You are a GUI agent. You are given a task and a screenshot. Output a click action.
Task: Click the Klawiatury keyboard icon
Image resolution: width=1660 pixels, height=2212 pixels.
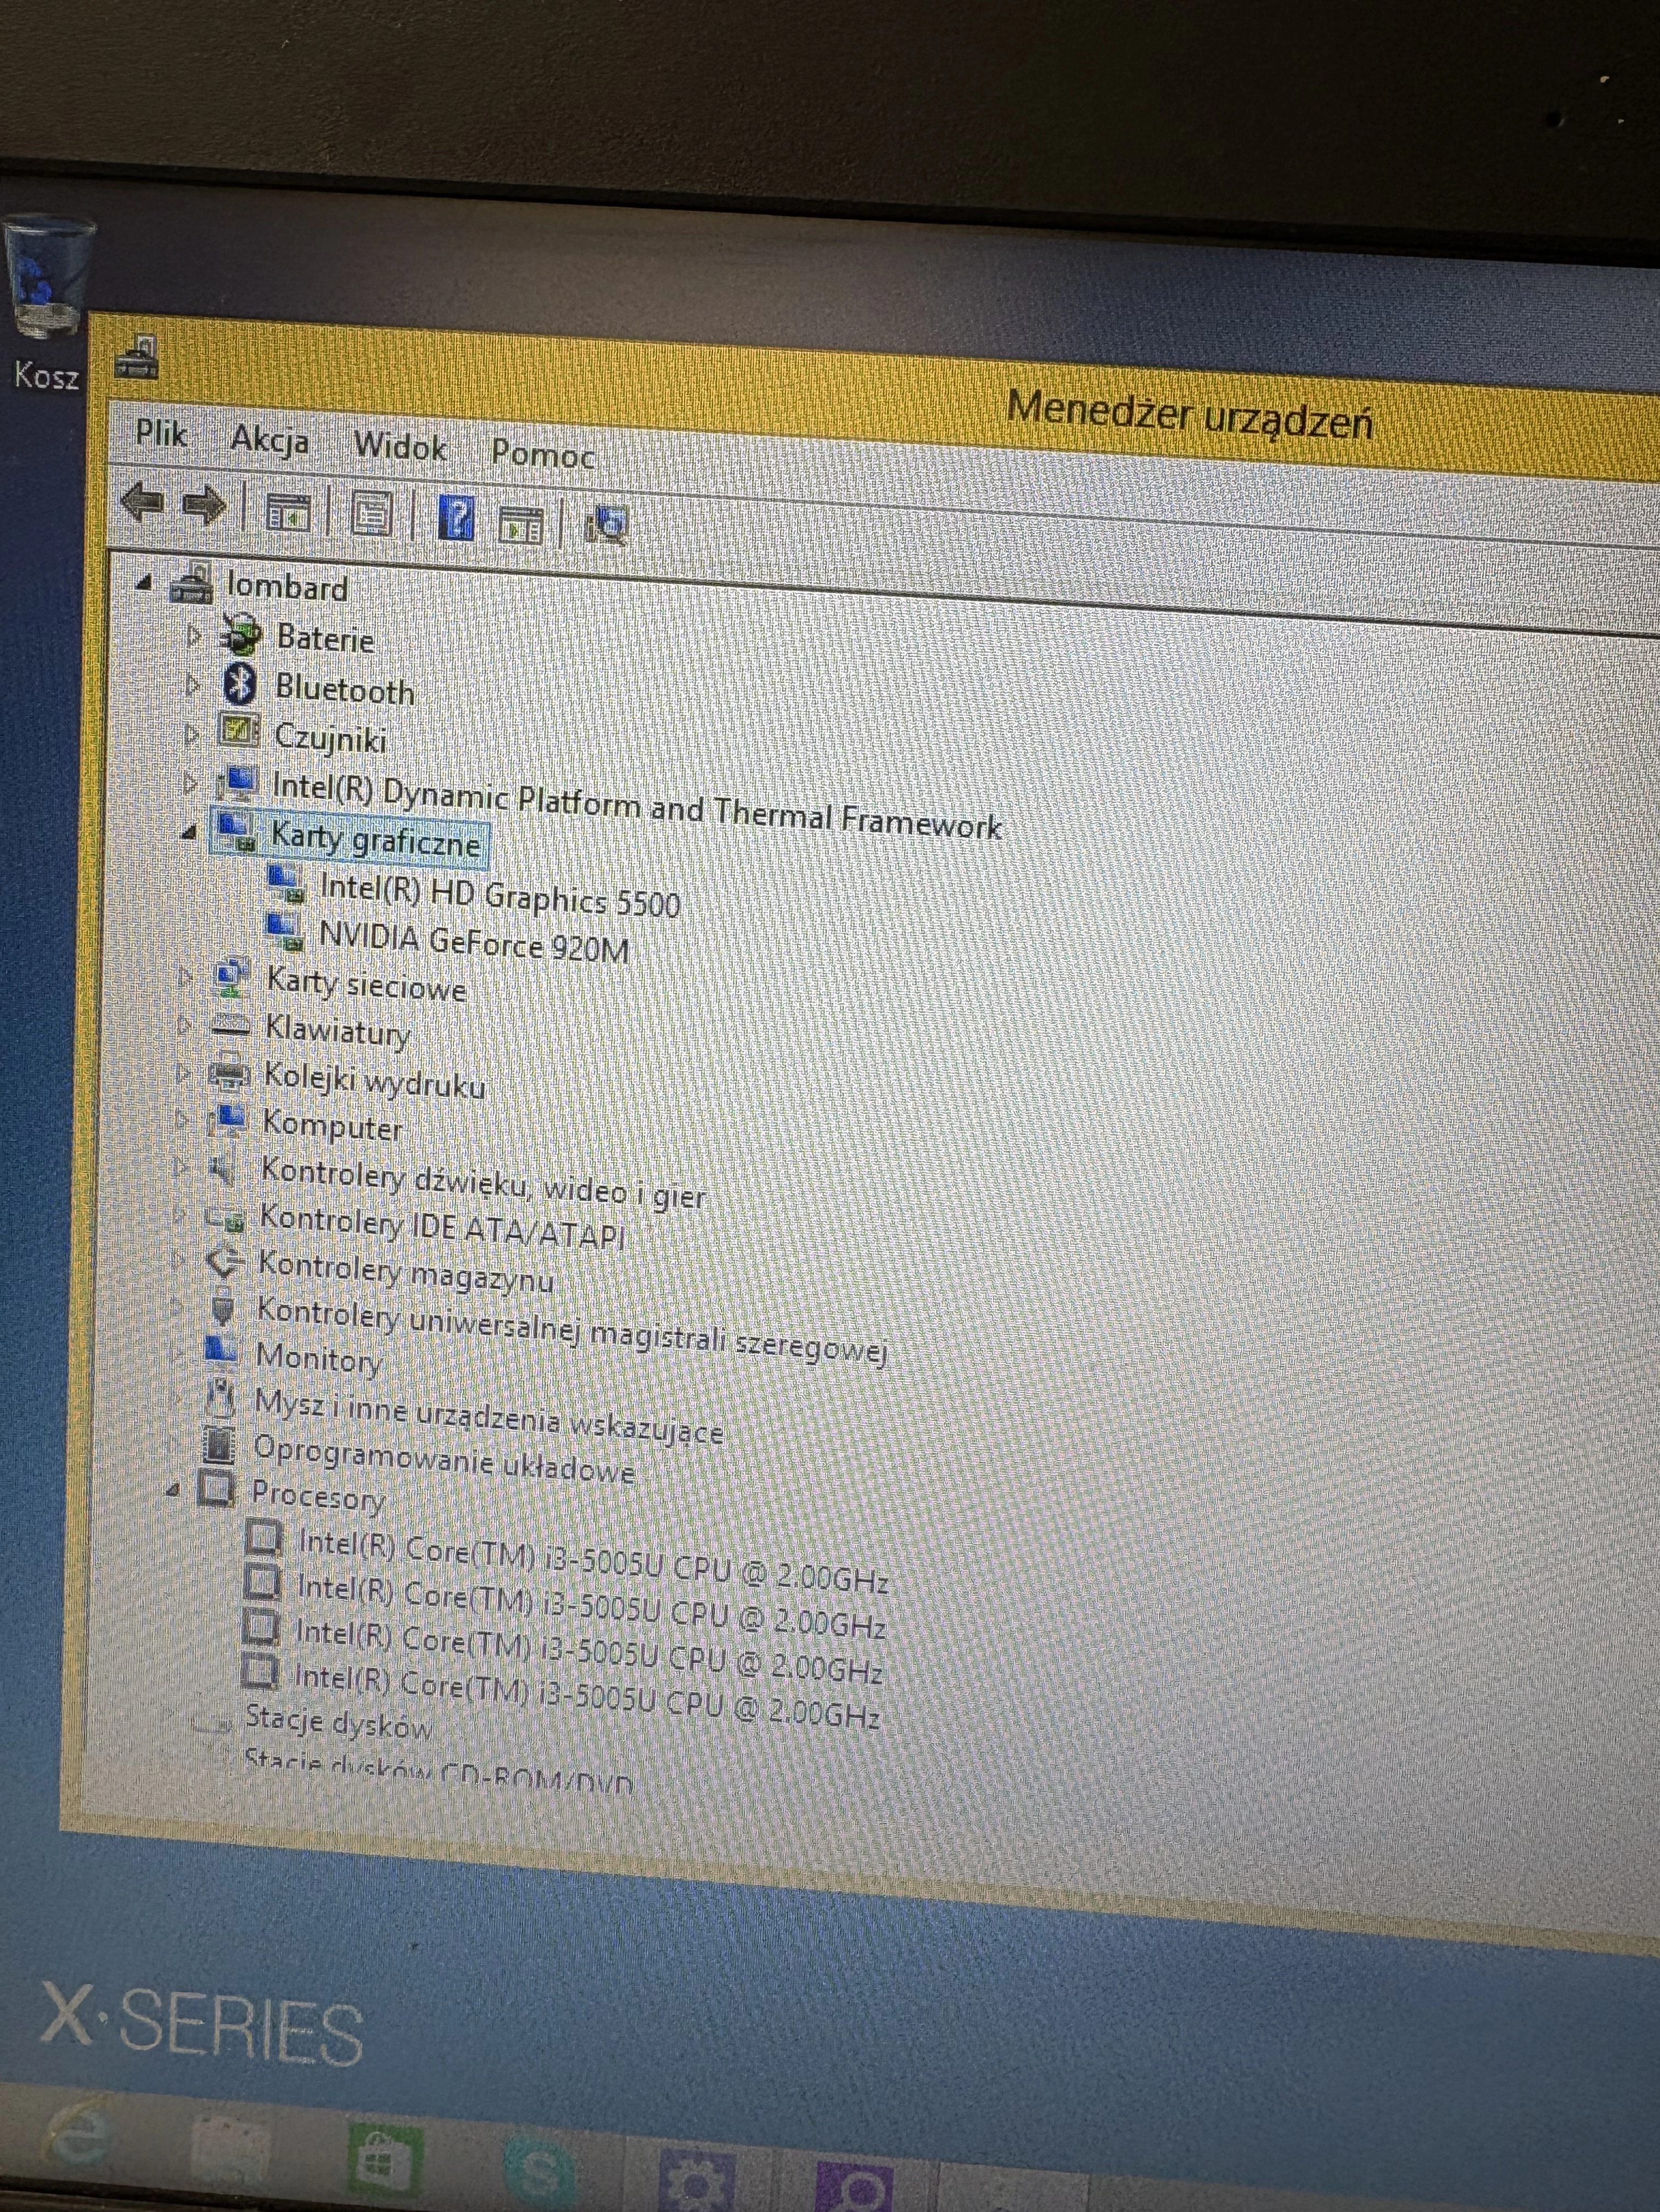pos(230,1024)
